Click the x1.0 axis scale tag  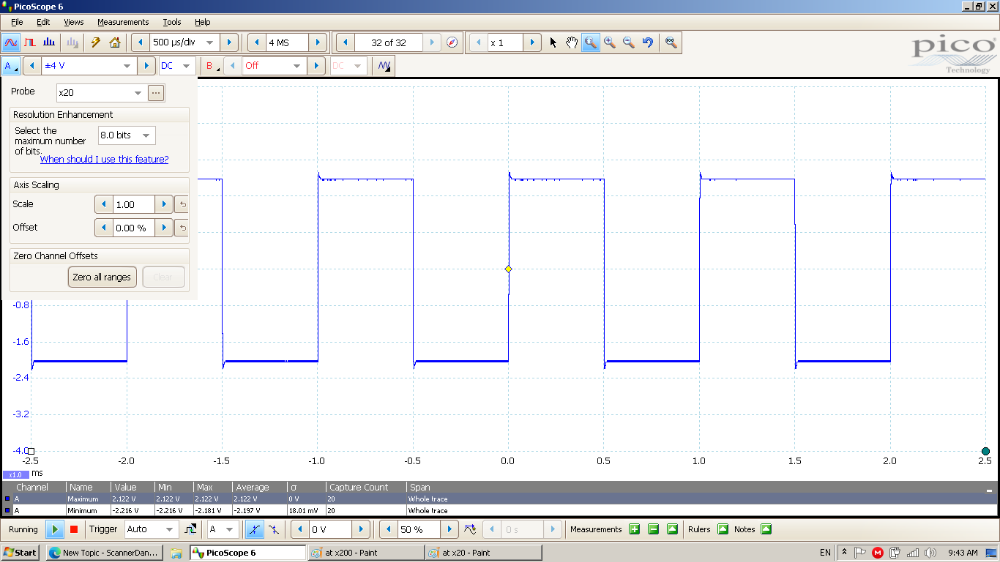tap(16, 475)
